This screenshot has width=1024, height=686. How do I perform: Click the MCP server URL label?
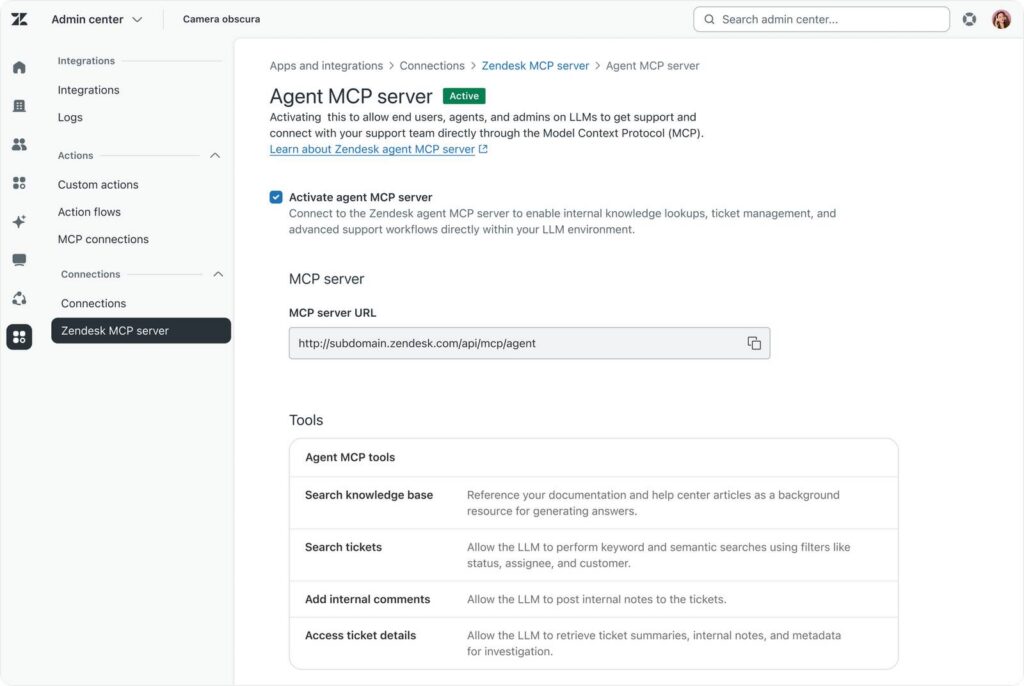coord(332,313)
